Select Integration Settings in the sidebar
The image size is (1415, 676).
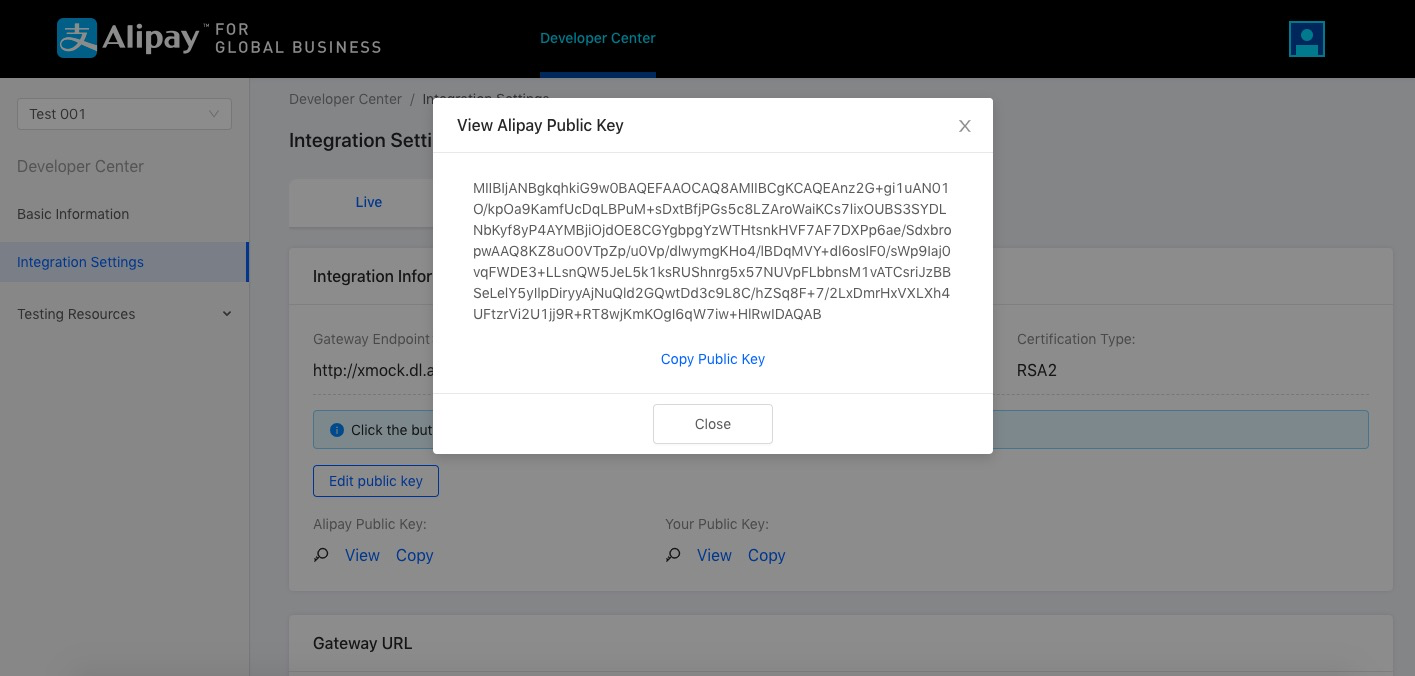point(80,262)
